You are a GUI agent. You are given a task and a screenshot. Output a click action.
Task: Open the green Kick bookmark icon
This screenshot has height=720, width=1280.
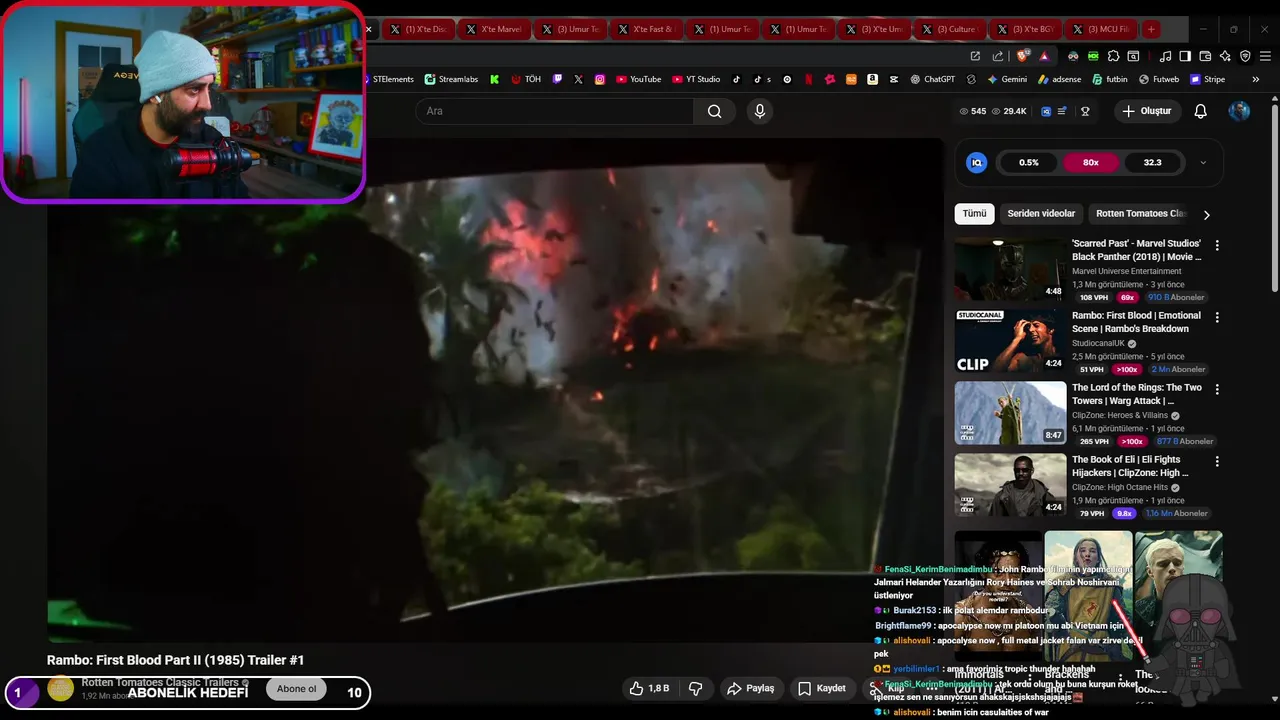[x=494, y=79]
